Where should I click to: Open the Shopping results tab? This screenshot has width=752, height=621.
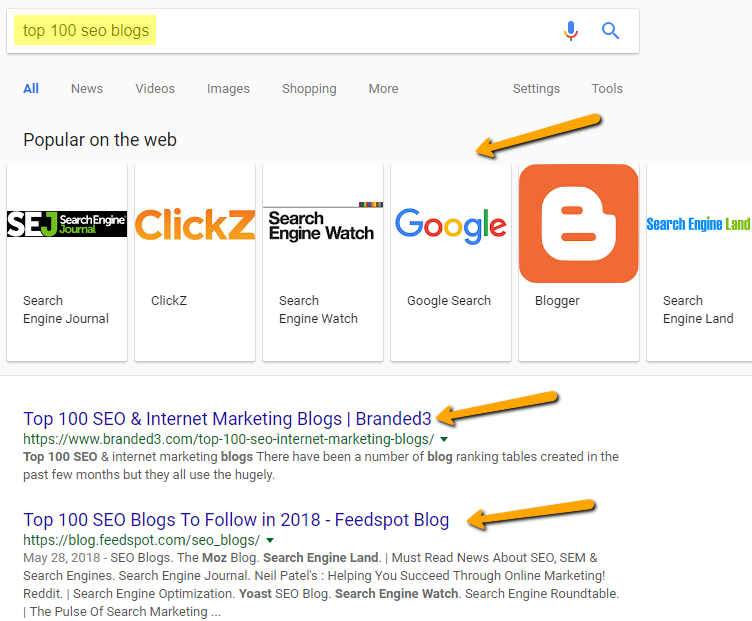tap(309, 89)
